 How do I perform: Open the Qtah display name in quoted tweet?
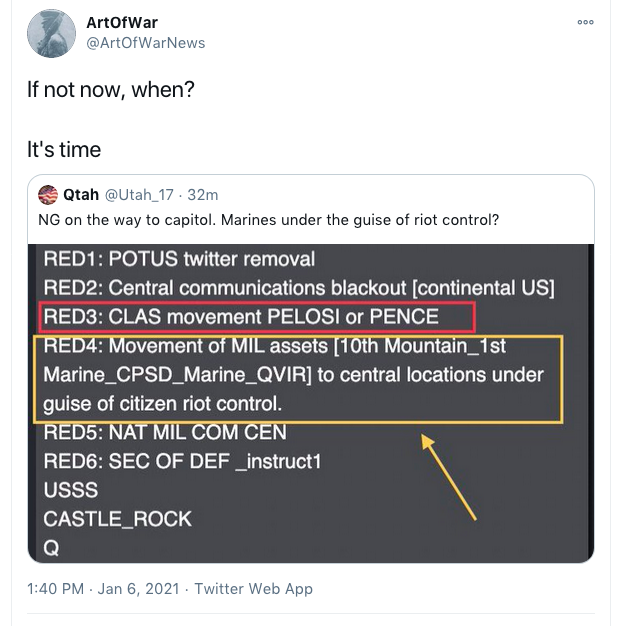point(81,194)
